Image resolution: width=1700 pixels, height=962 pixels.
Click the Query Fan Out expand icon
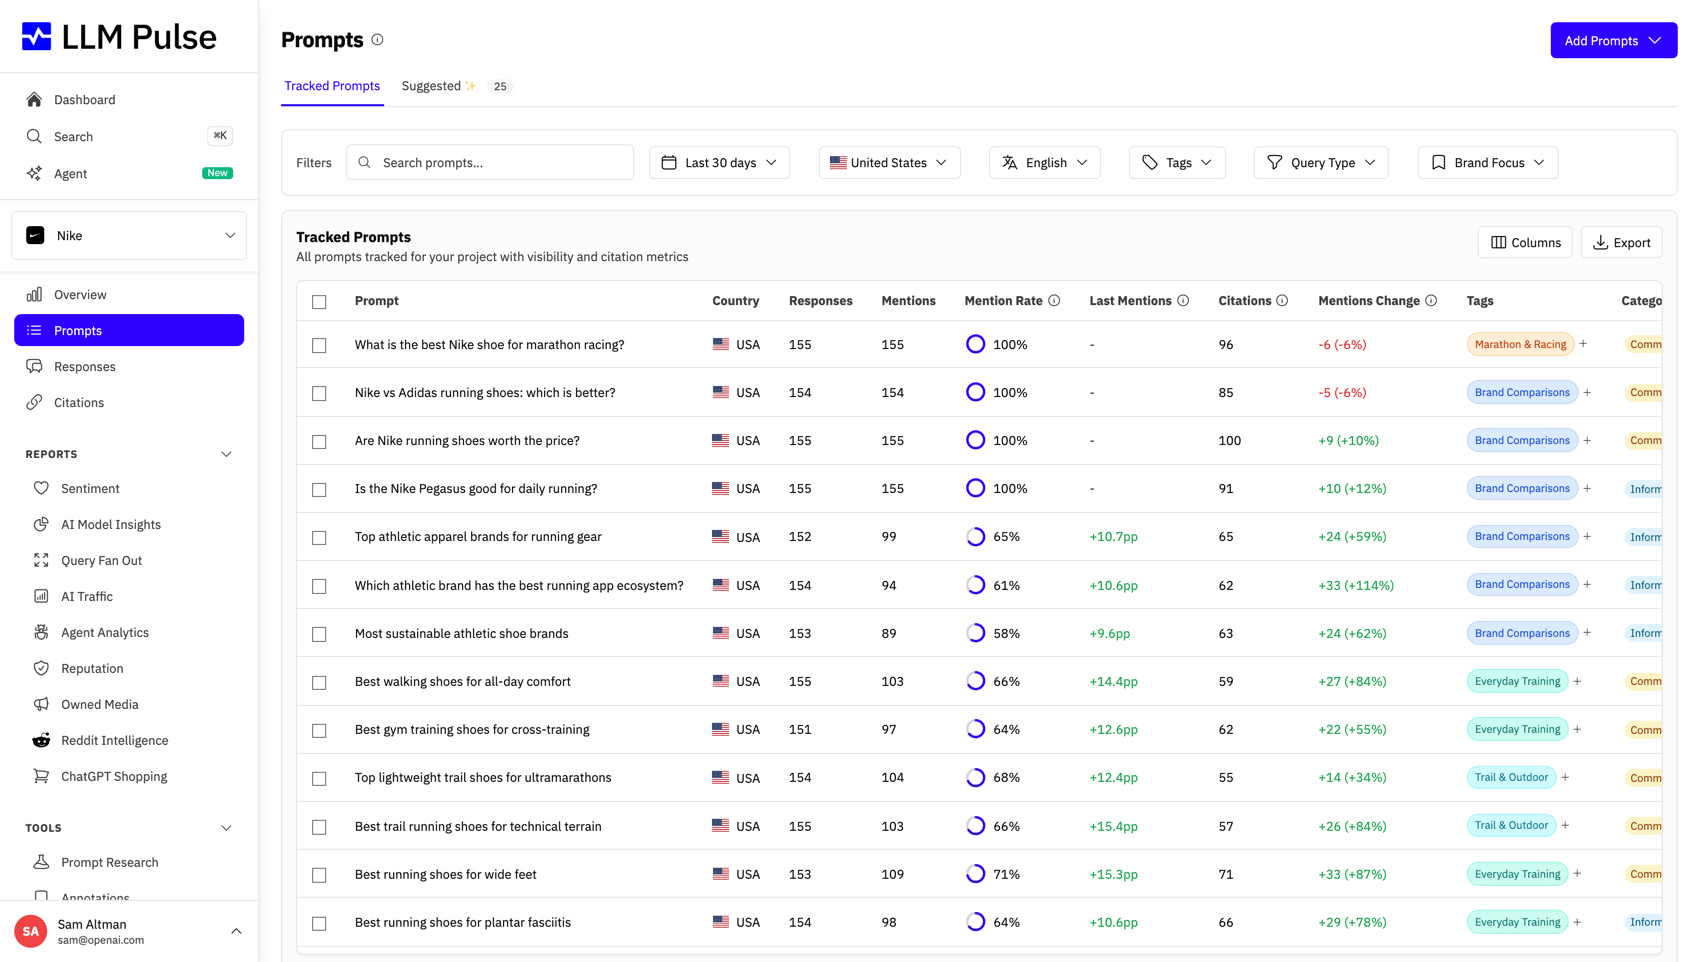(x=41, y=560)
